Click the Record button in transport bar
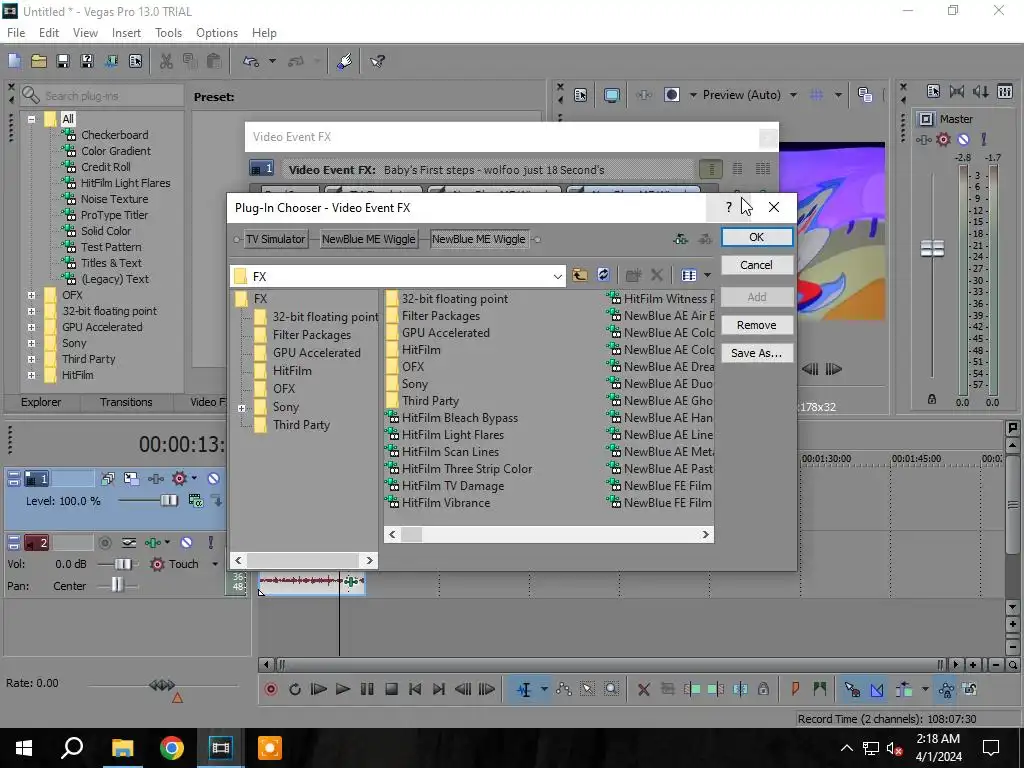Screen dimensions: 1024x768 pyautogui.click(x=271, y=689)
